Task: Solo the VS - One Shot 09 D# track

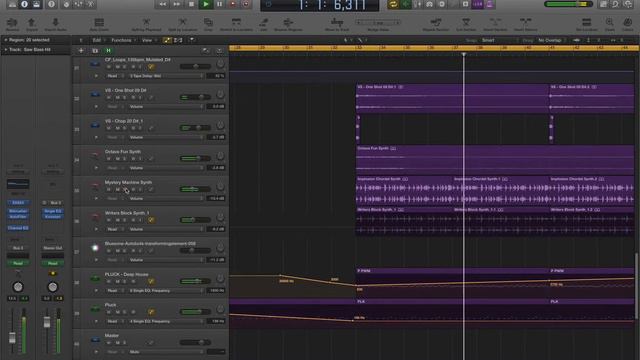Action: [125, 98]
